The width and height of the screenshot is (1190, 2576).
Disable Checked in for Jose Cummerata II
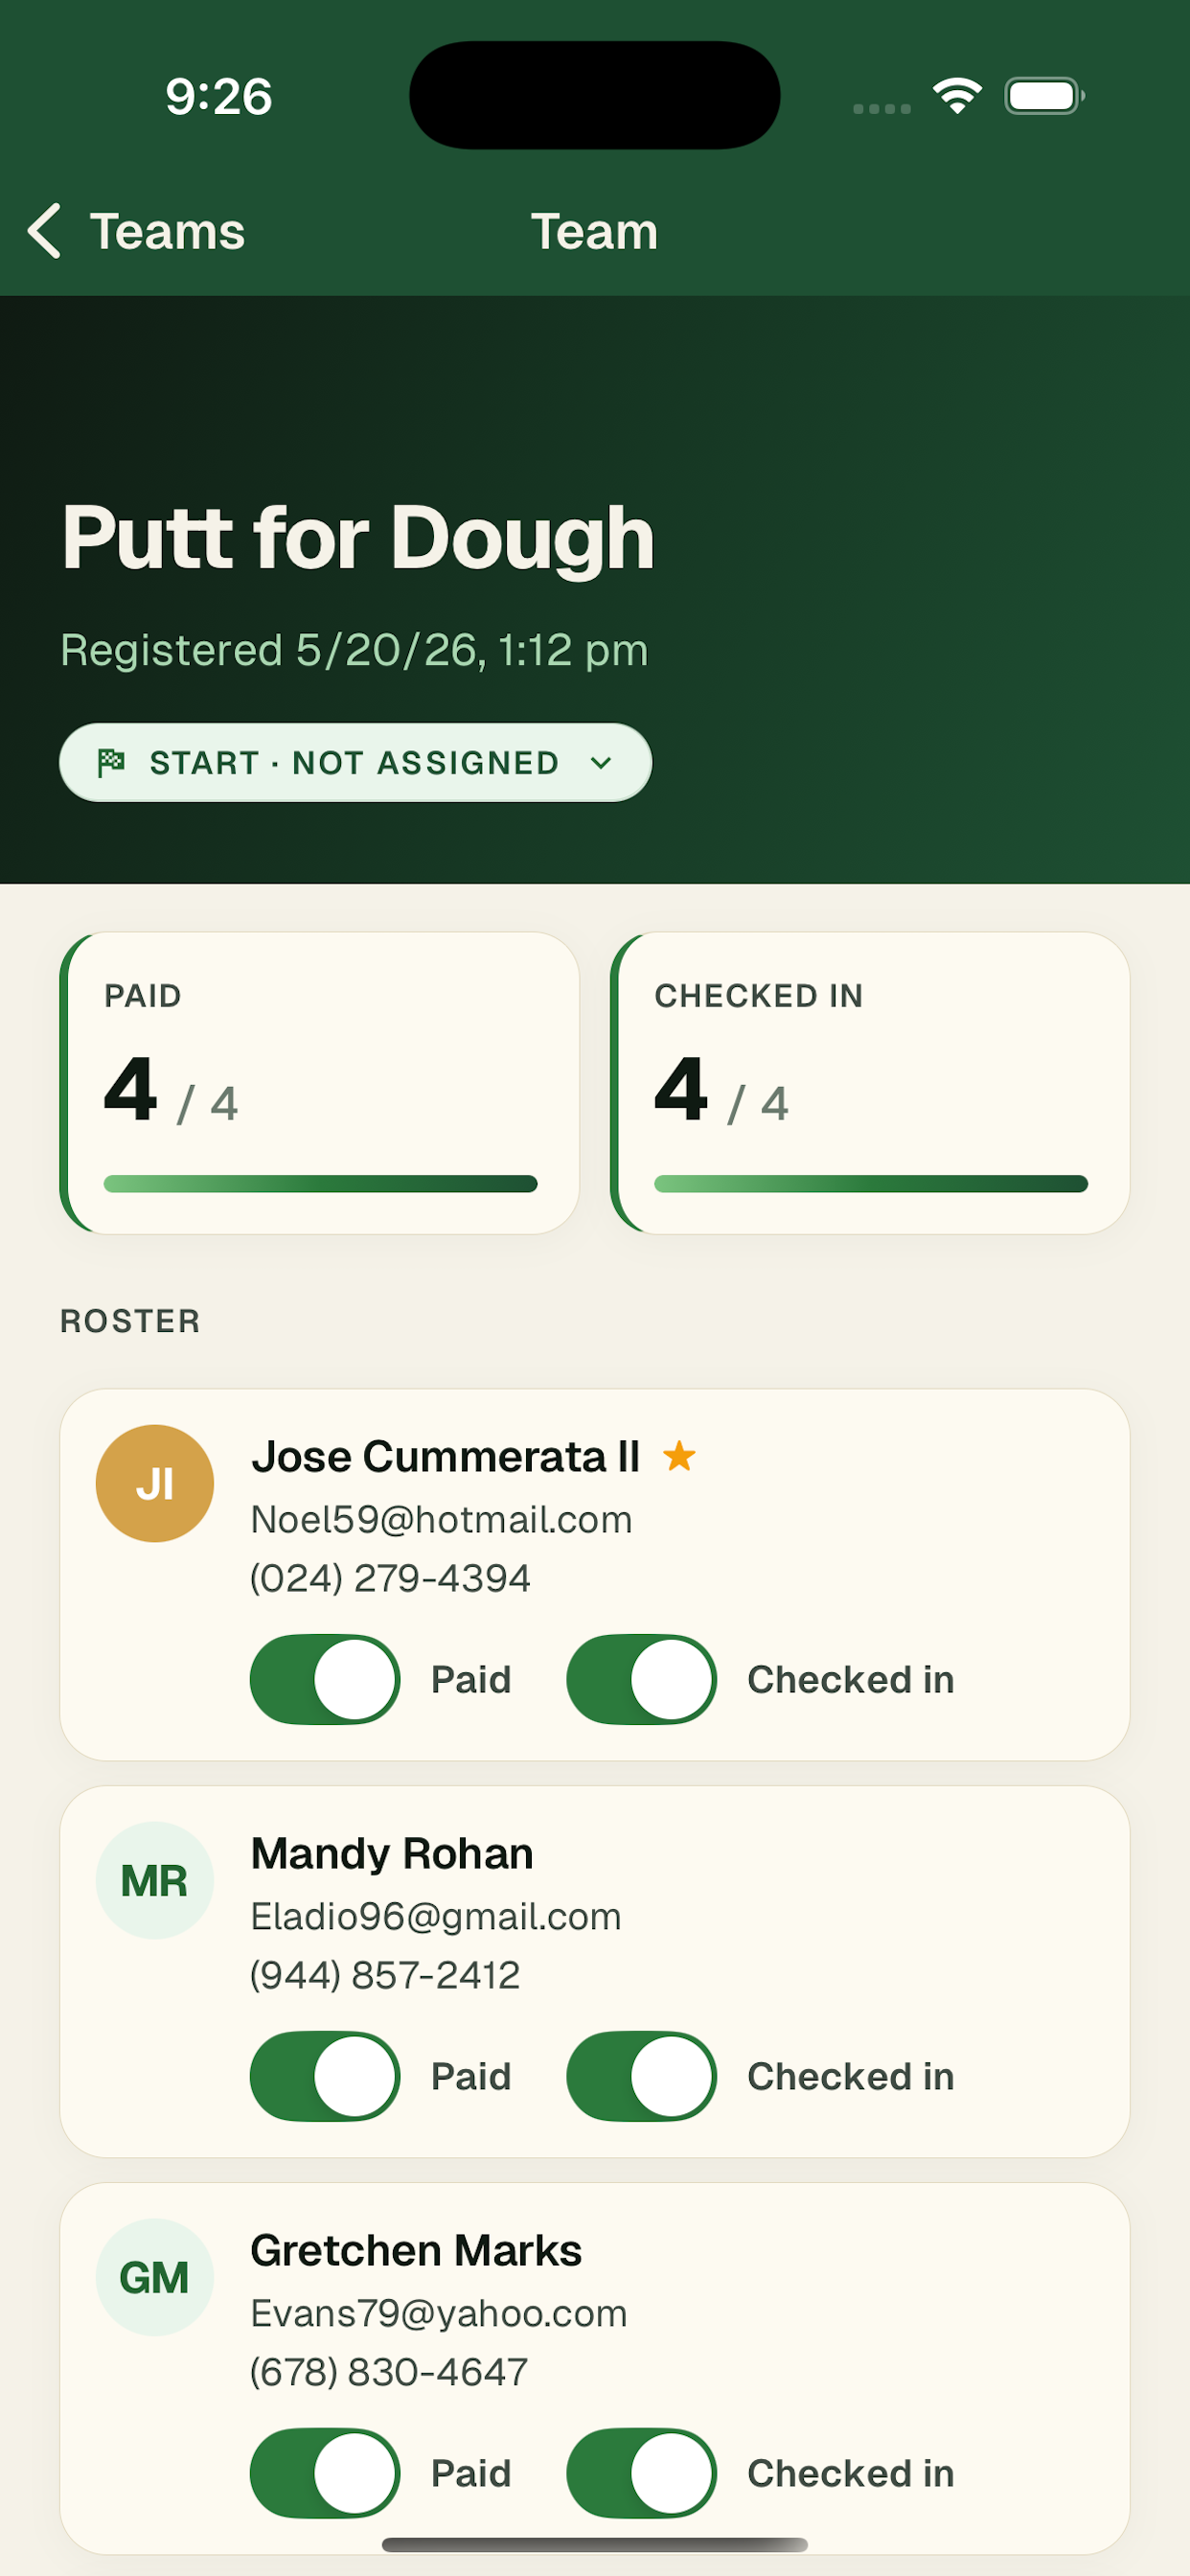[641, 1679]
